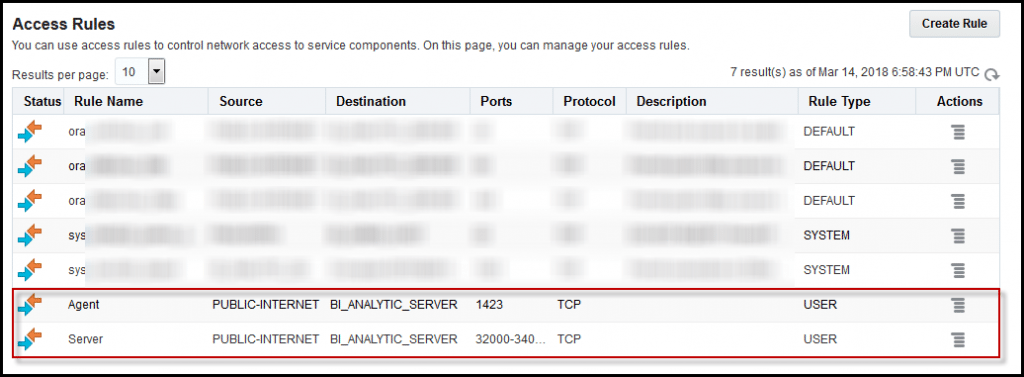
Task: Click TCP protocol in Server row
Action: pos(568,340)
